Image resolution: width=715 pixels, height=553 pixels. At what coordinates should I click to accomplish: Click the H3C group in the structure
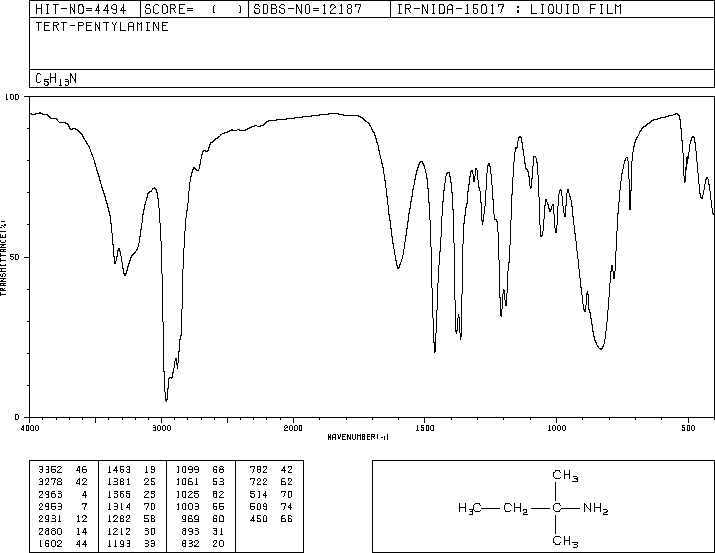(x=470, y=508)
